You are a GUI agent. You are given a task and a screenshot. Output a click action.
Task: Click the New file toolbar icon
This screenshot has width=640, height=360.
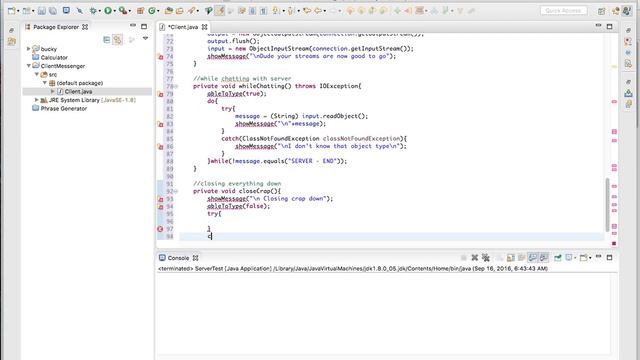coord(11,11)
